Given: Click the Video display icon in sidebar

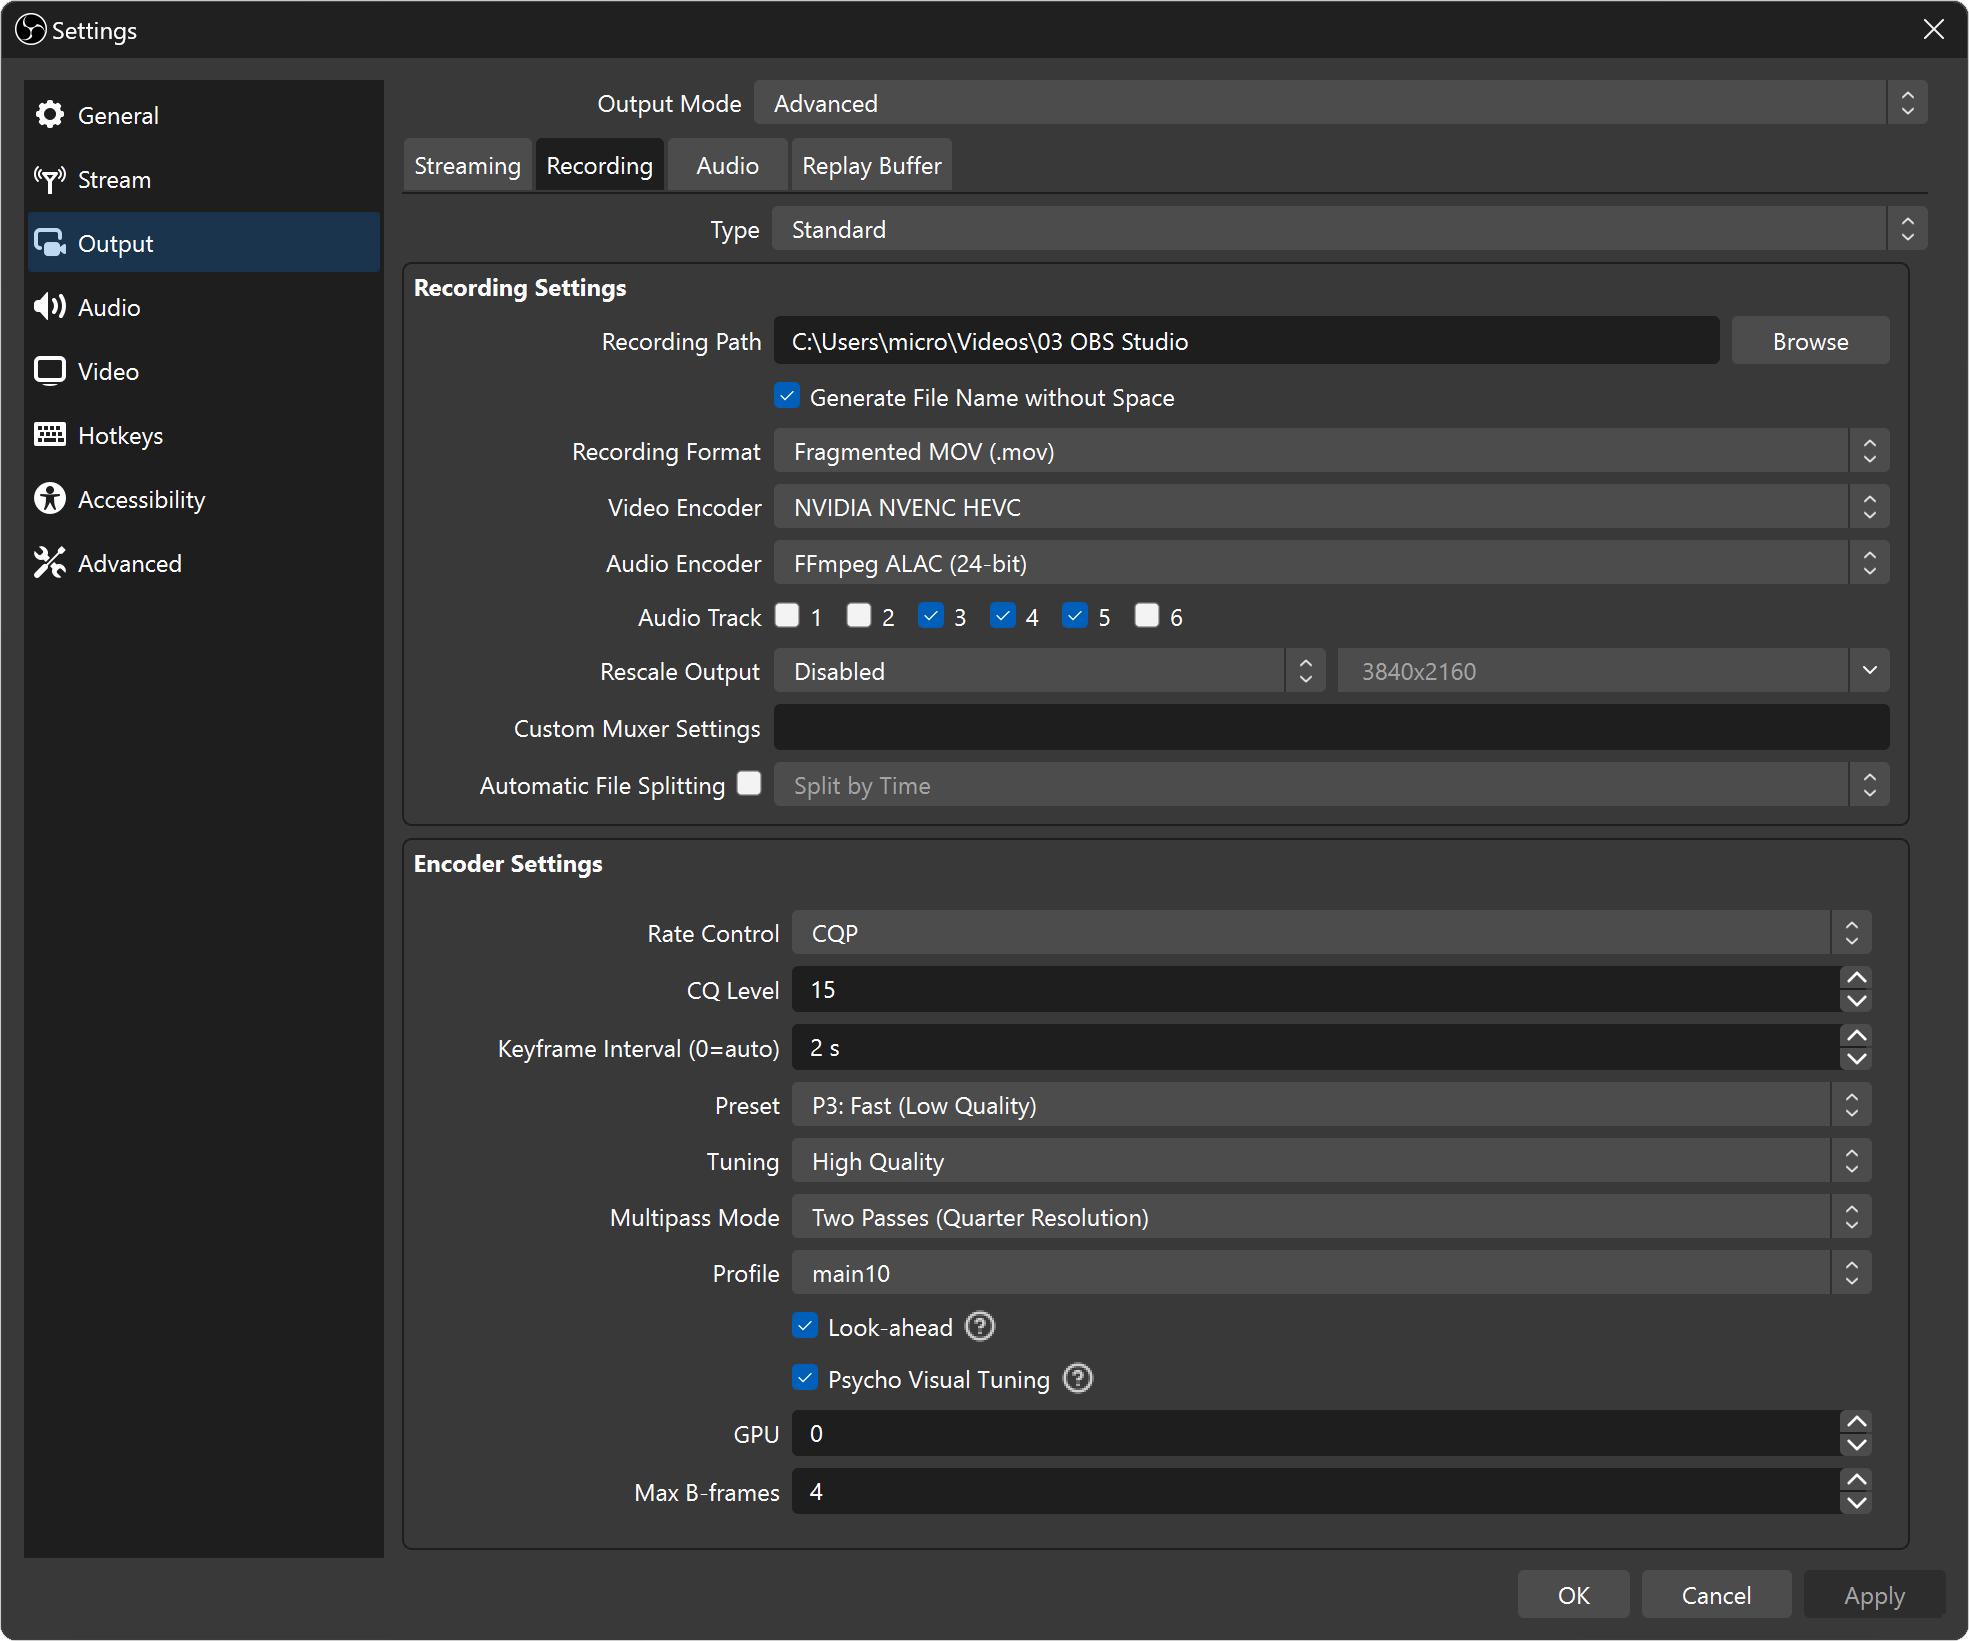Looking at the screenshot, I should point(50,371).
